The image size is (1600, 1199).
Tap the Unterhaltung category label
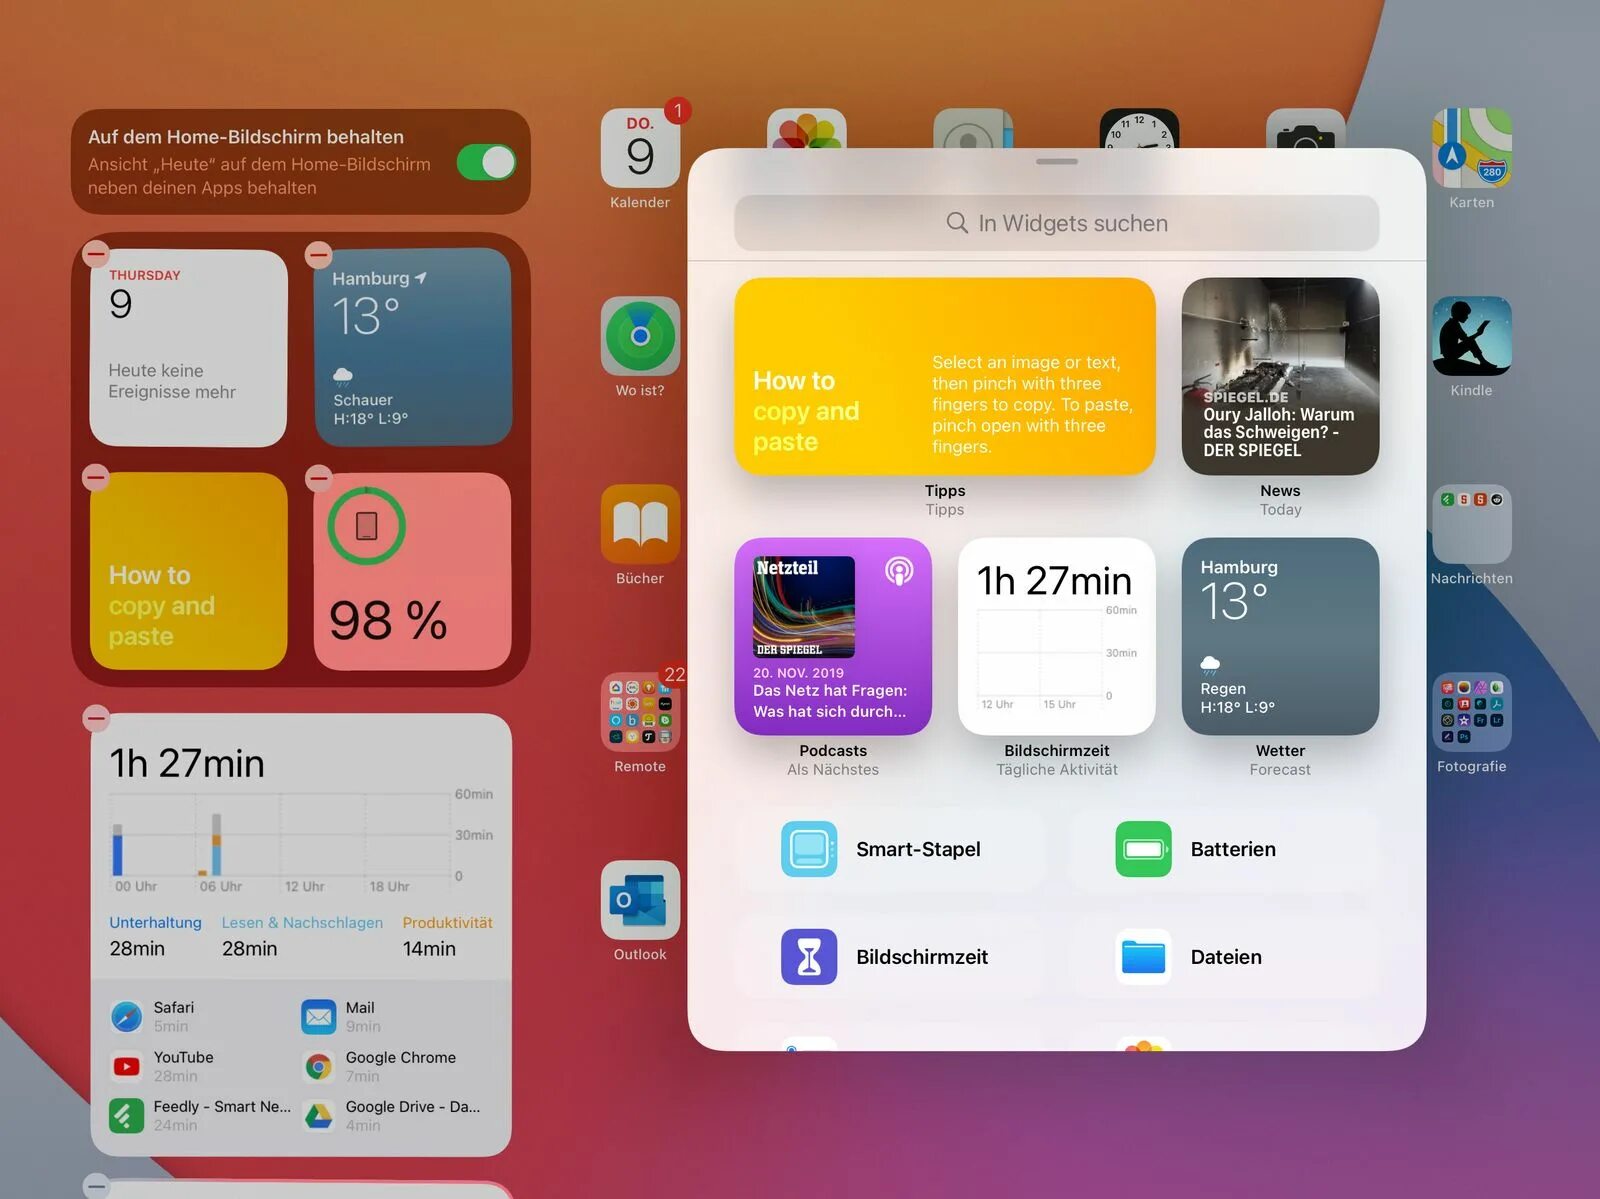click(x=155, y=922)
